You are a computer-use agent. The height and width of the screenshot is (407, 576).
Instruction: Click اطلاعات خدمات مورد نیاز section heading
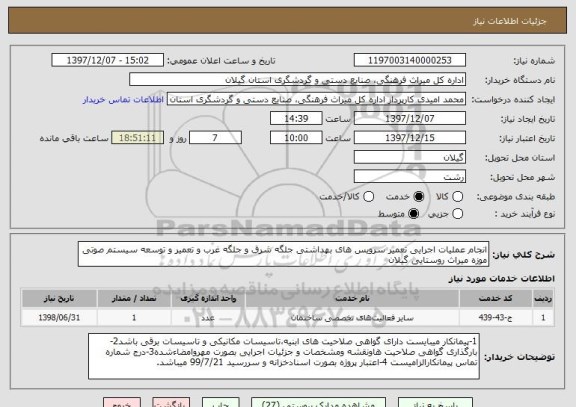click(501, 279)
